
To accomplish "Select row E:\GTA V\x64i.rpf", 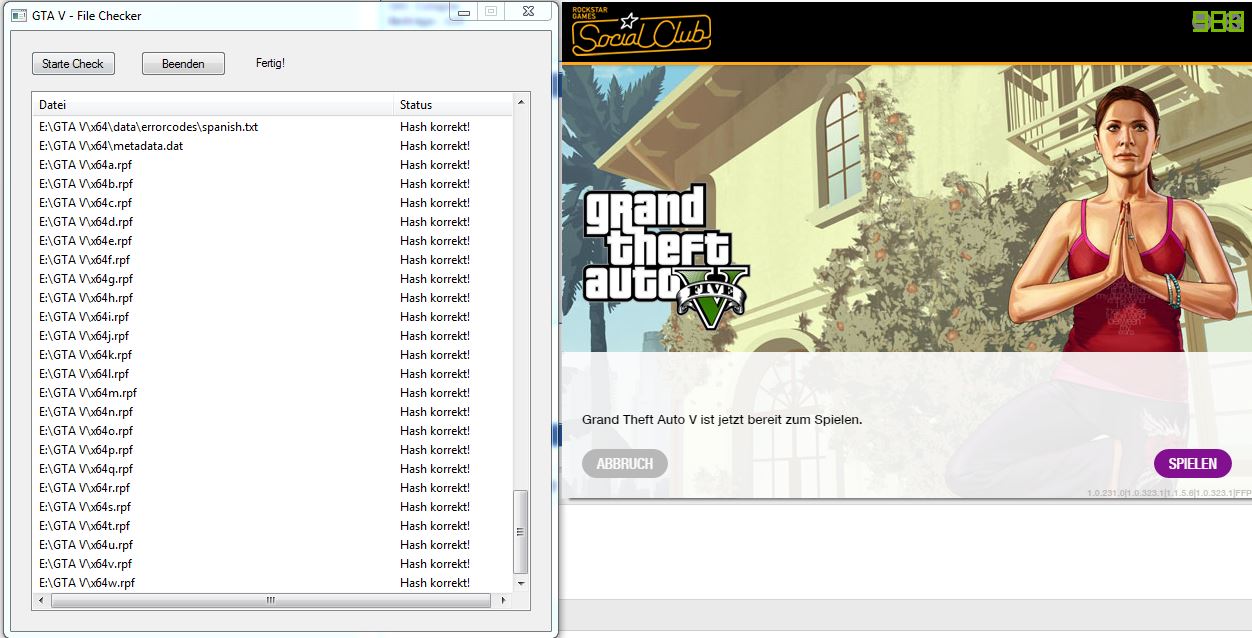I will pyautogui.click(x=272, y=317).
